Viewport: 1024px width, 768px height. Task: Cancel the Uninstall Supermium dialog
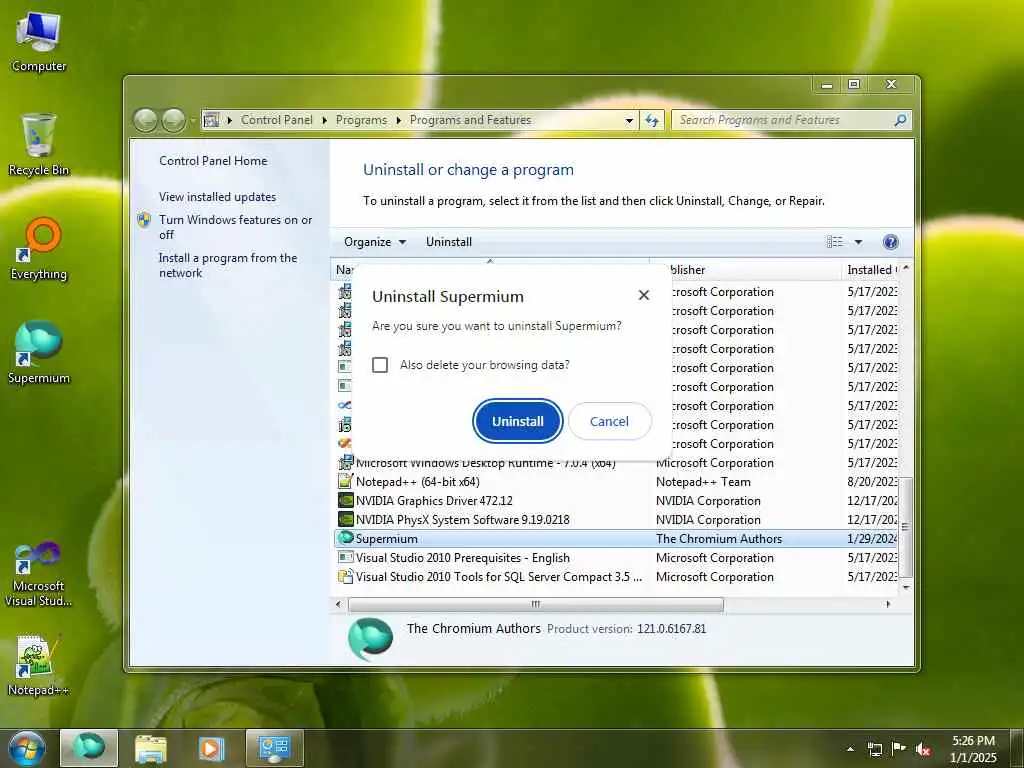pyautogui.click(x=609, y=421)
